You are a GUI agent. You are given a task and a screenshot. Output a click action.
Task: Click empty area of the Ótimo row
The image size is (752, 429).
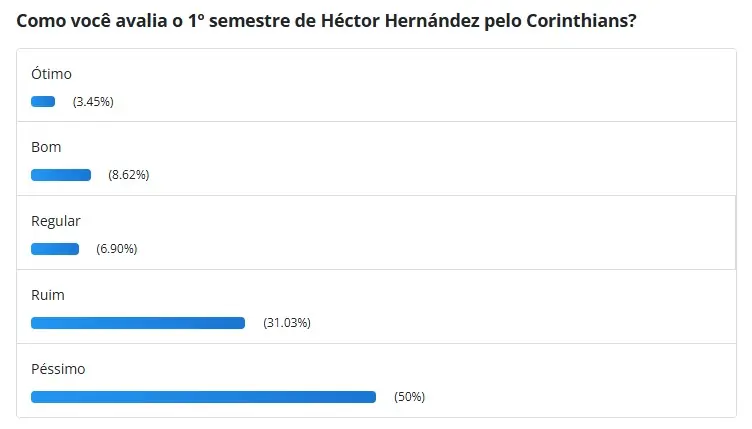(432, 85)
